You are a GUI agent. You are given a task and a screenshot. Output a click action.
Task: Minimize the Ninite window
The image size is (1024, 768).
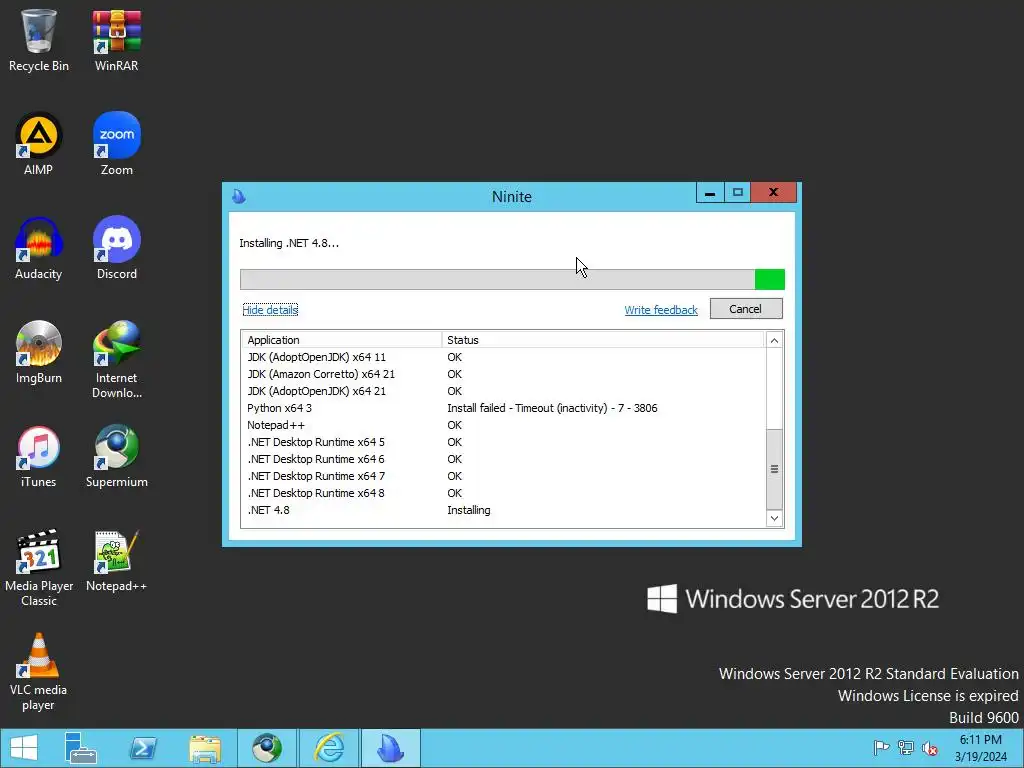[x=710, y=193]
